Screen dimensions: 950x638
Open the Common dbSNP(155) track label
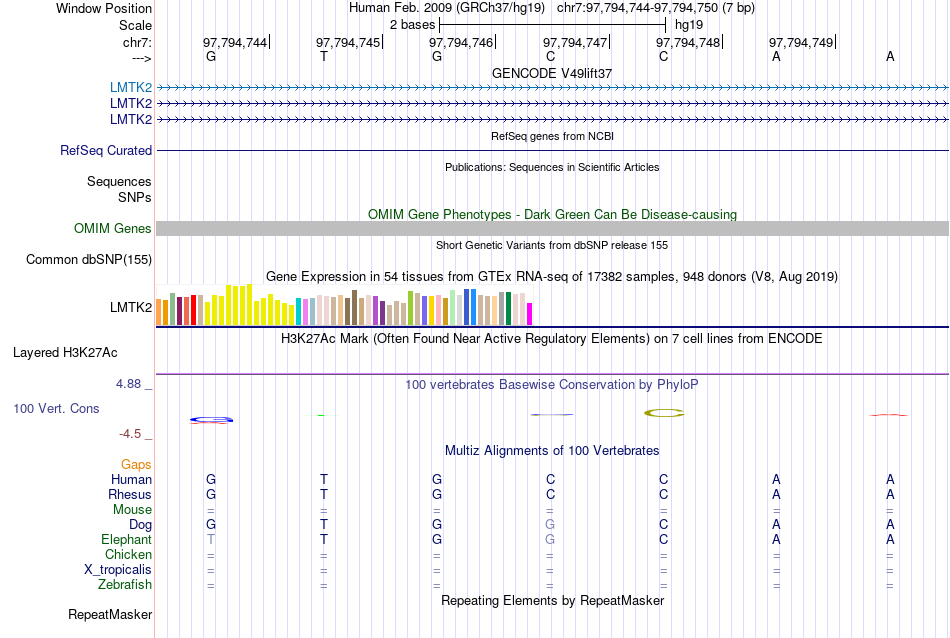[89, 259]
